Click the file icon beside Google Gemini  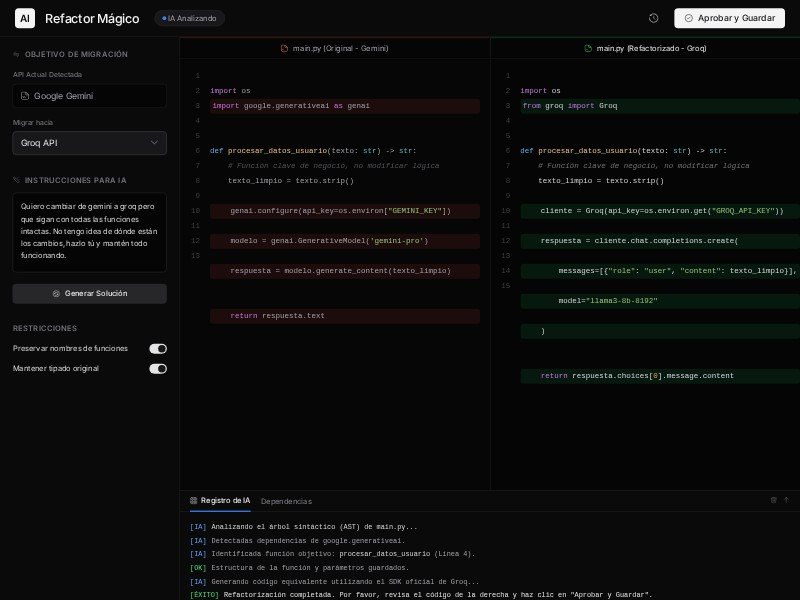26,96
